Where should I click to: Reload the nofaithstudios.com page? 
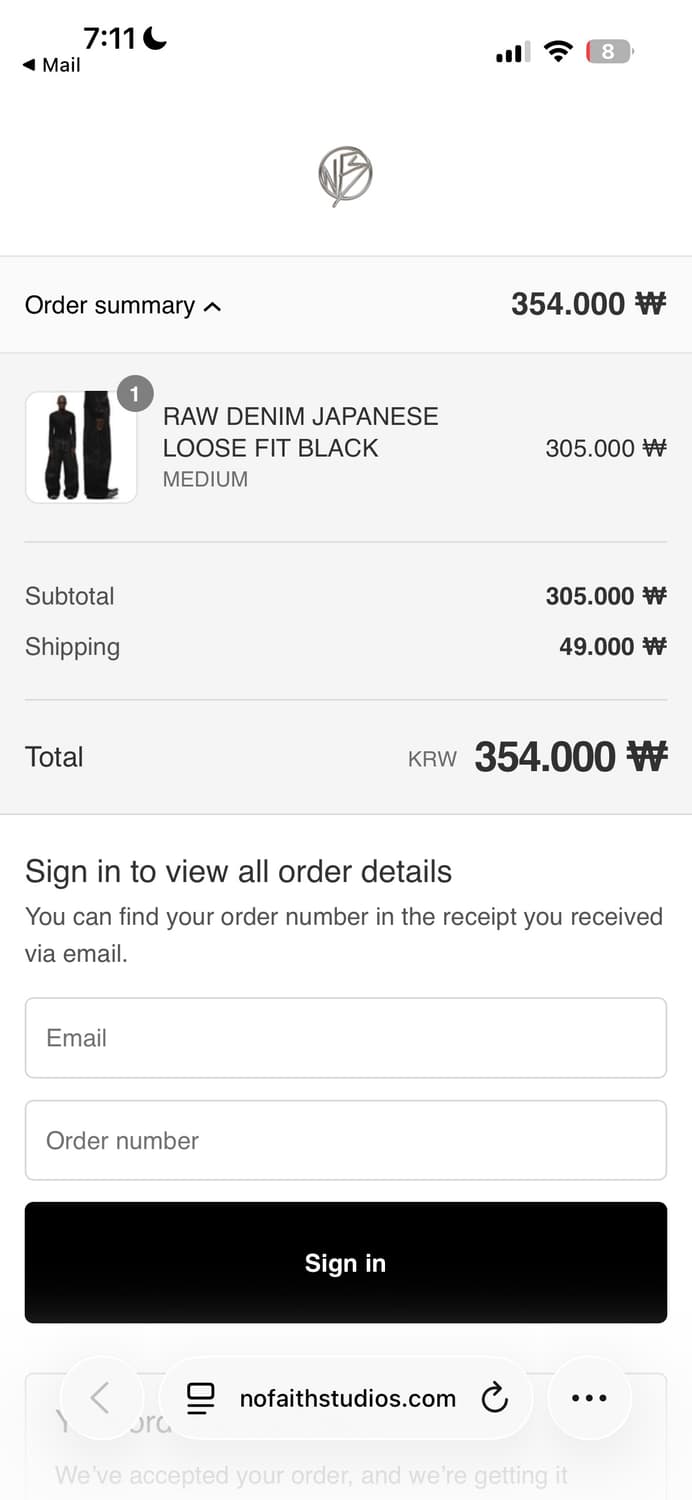point(494,1398)
